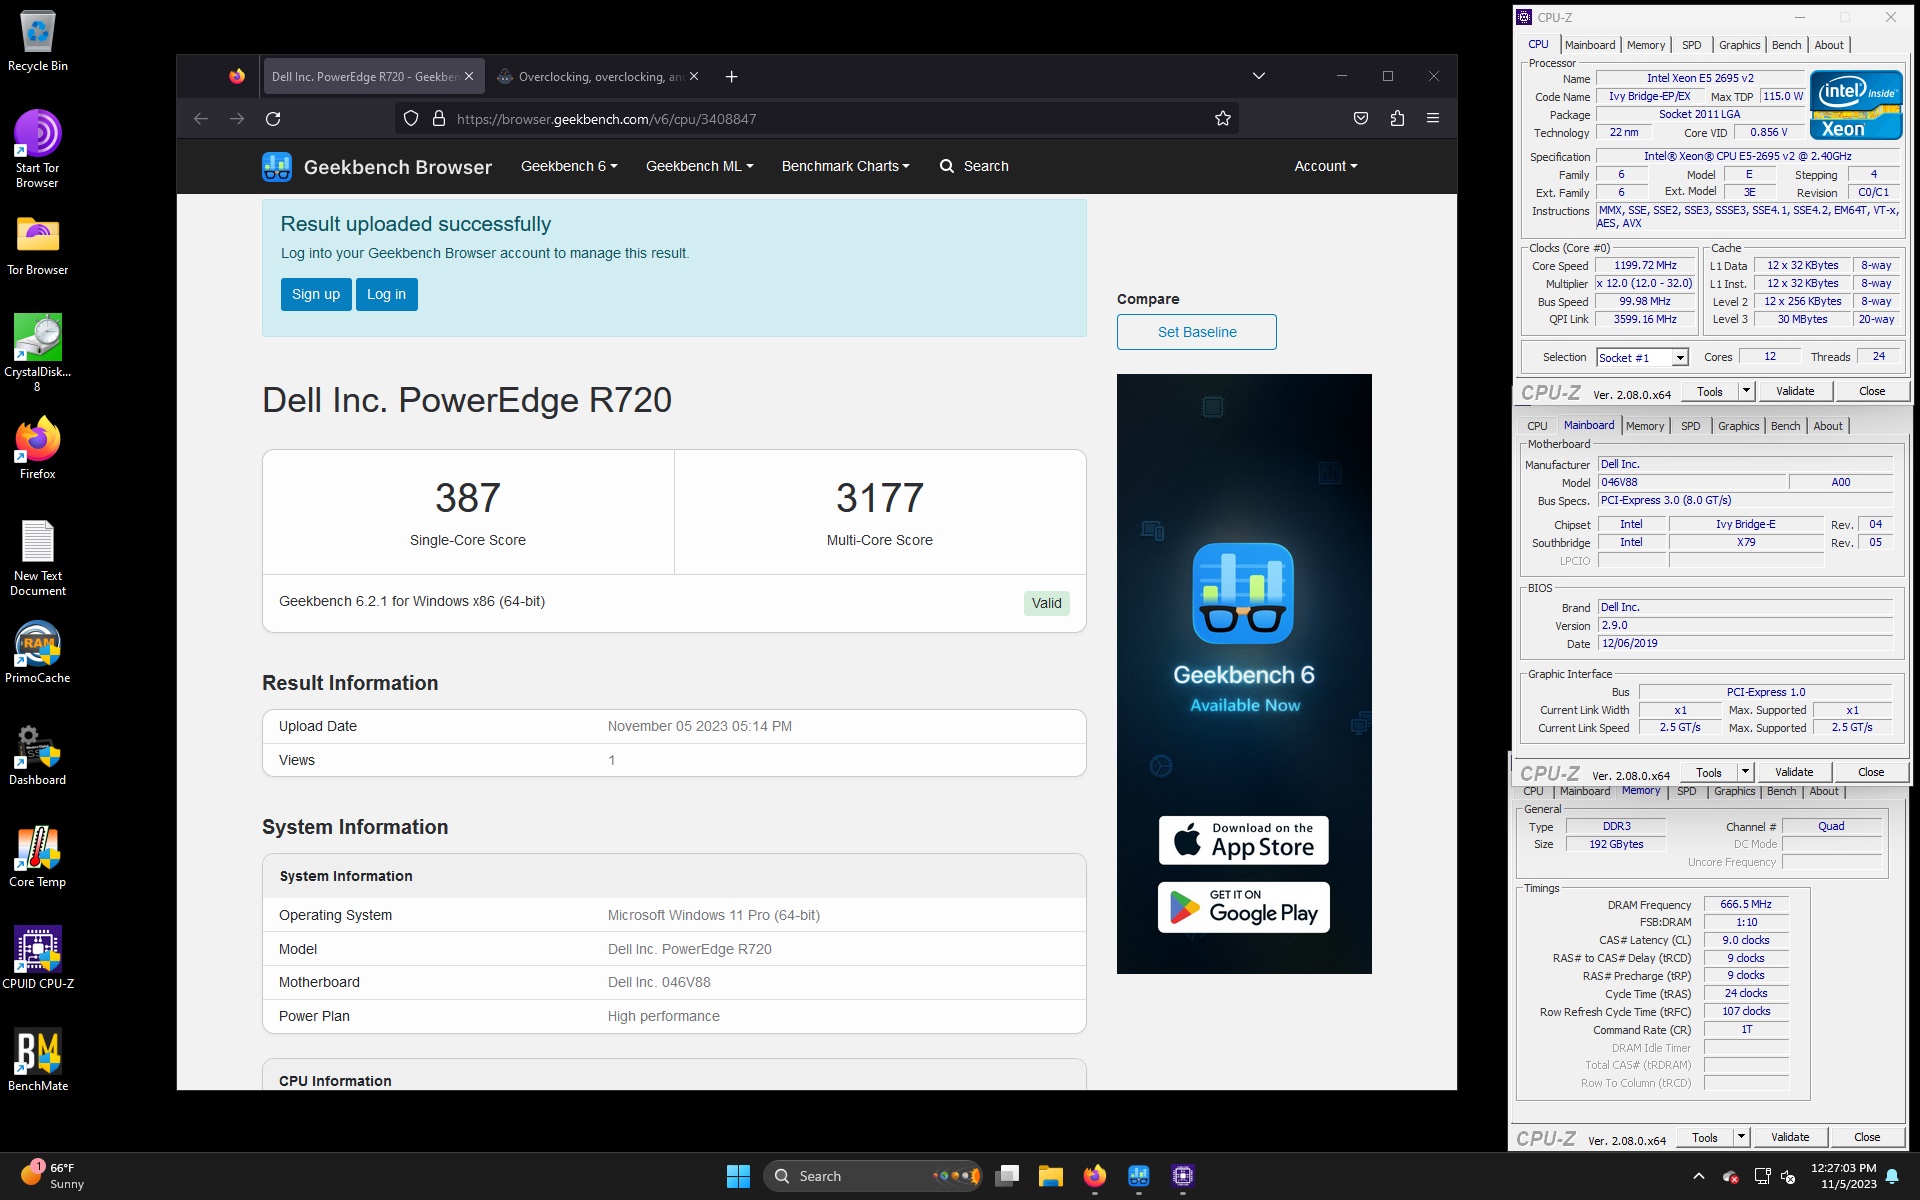Open tracking protection shield icon

[x=411, y=119]
